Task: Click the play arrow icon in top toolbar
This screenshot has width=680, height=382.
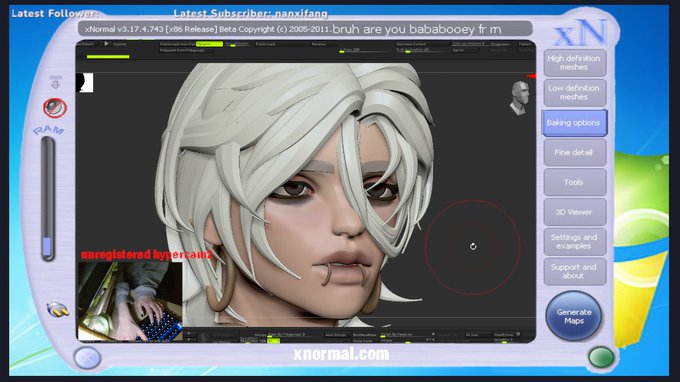Action: pyautogui.click(x=106, y=44)
